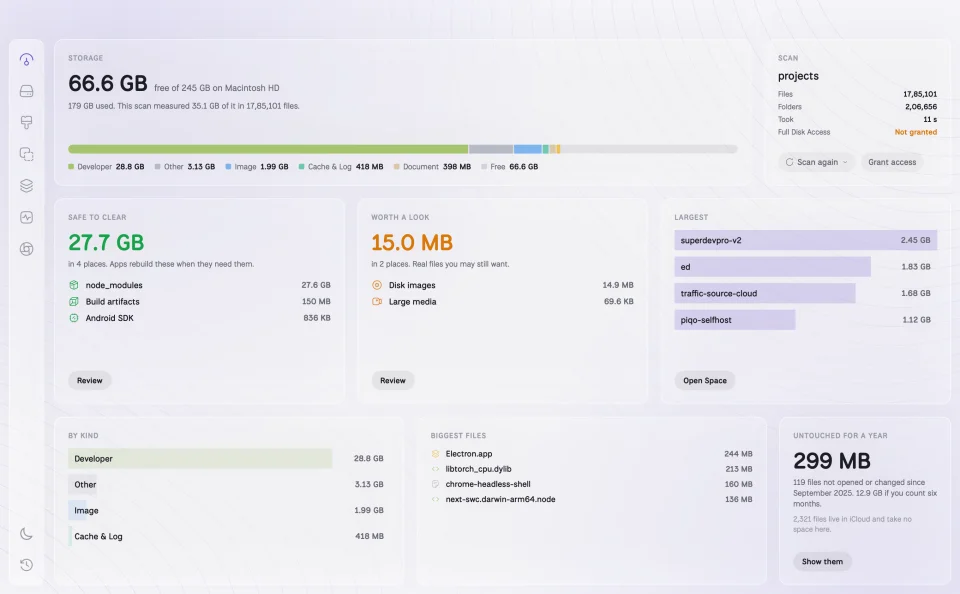Click the blue Image segment of storage bar
This screenshot has width=960, height=594.
click(528, 149)
